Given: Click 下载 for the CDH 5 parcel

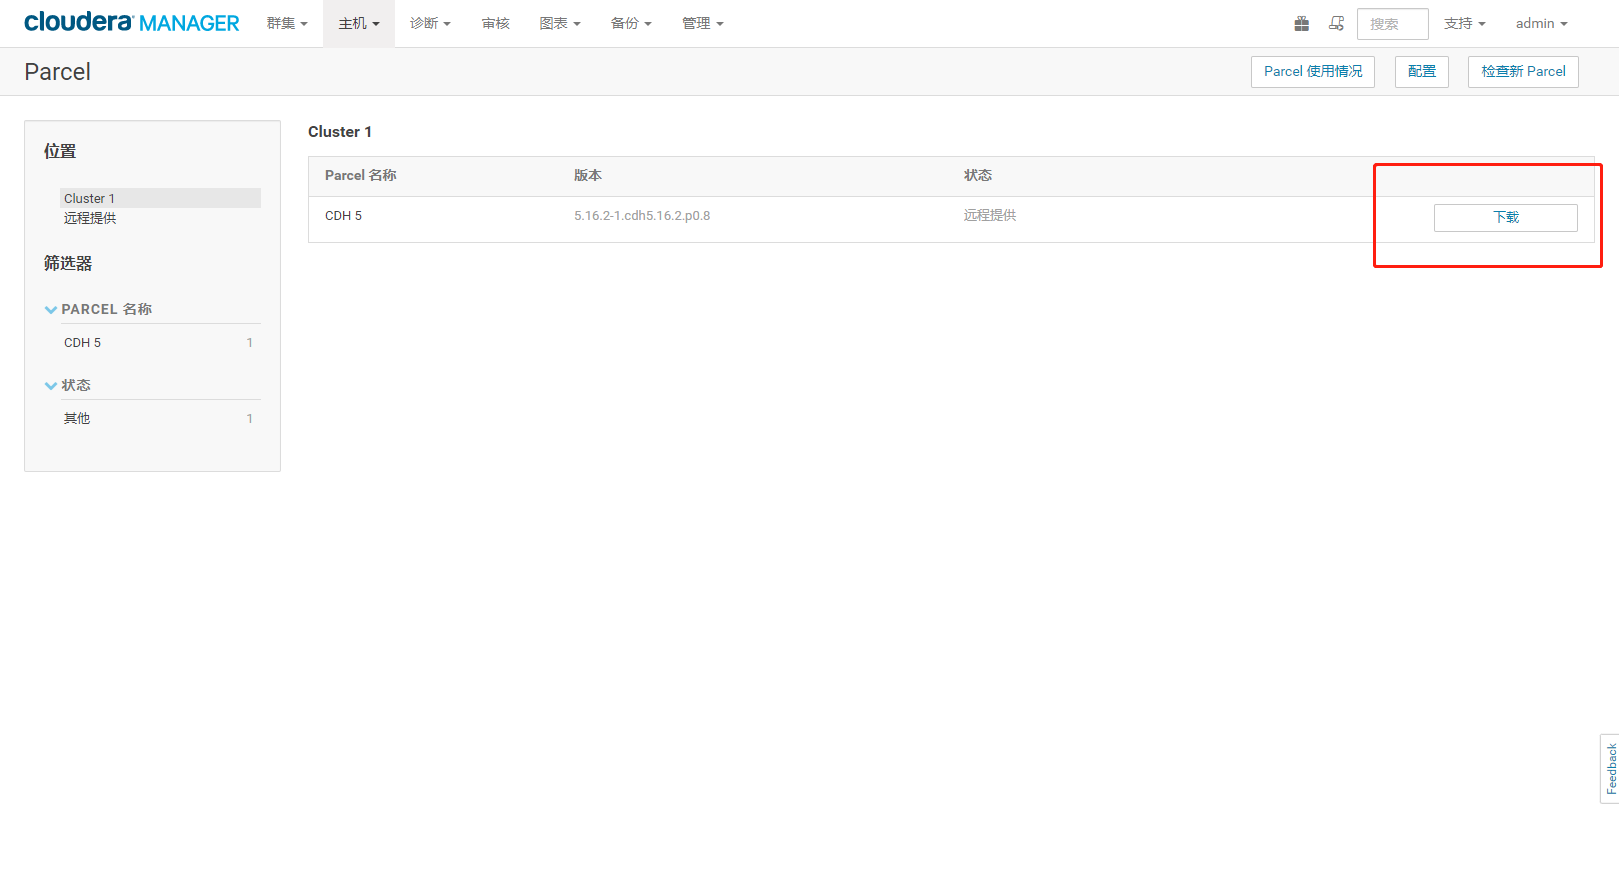Looking at the screenshot, I should pos(1505,217).
